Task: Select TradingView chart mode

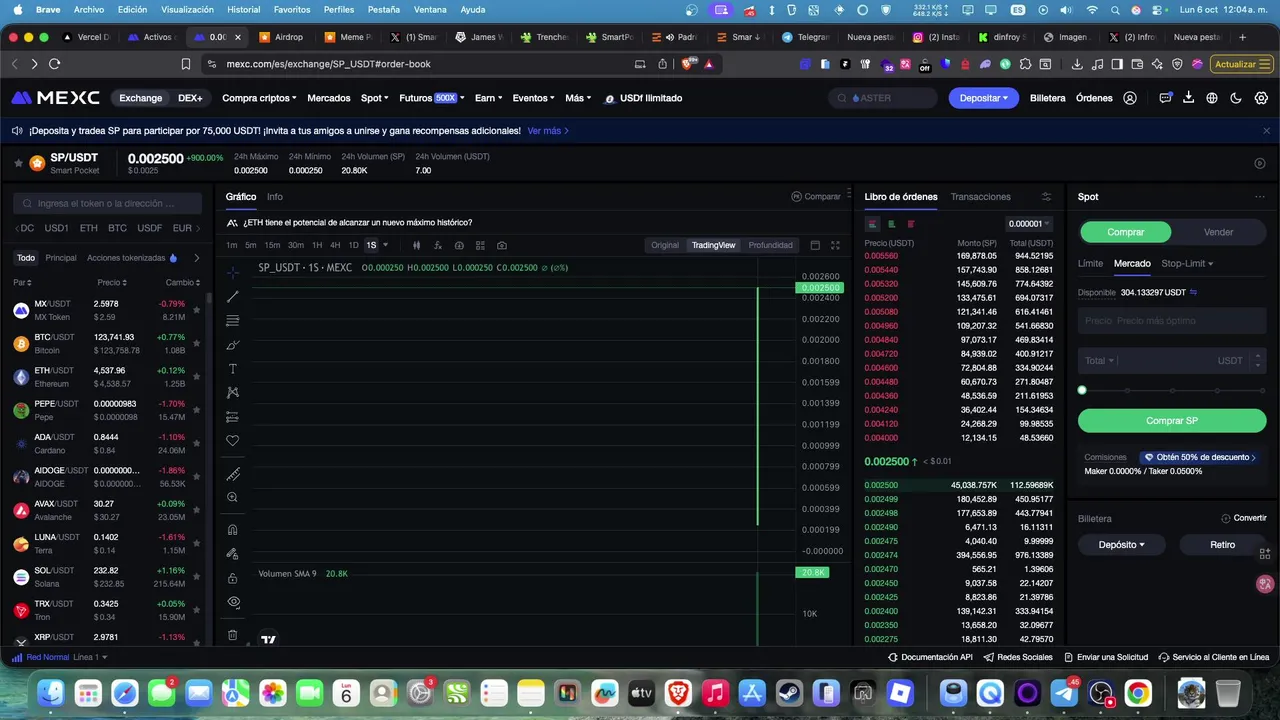Action: coord(713,245)
